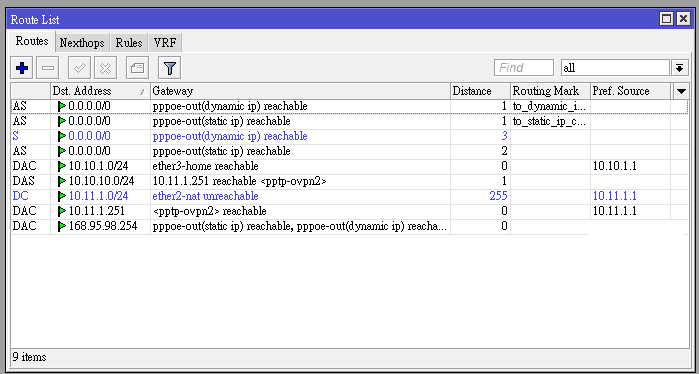This screenshot has width=699, height=374.
Task: Click the 'all' routing table combo box
Action: point(615,68)
